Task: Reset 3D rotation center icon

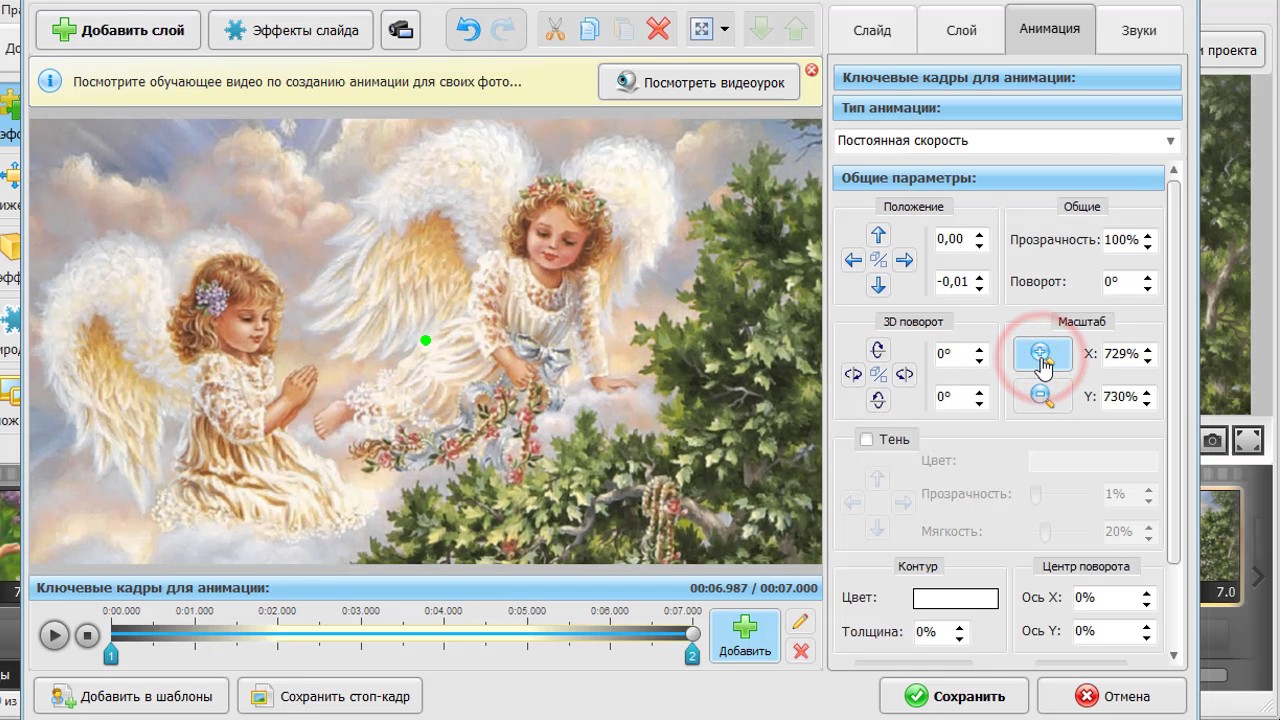Action: tap(878, 375)
